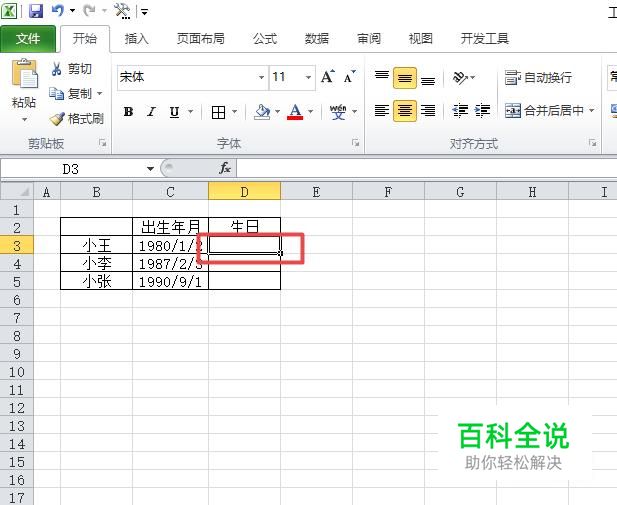Click the phonetic guide wén icon
This screenshot has width=617, height=505.
tap(338, 112)
